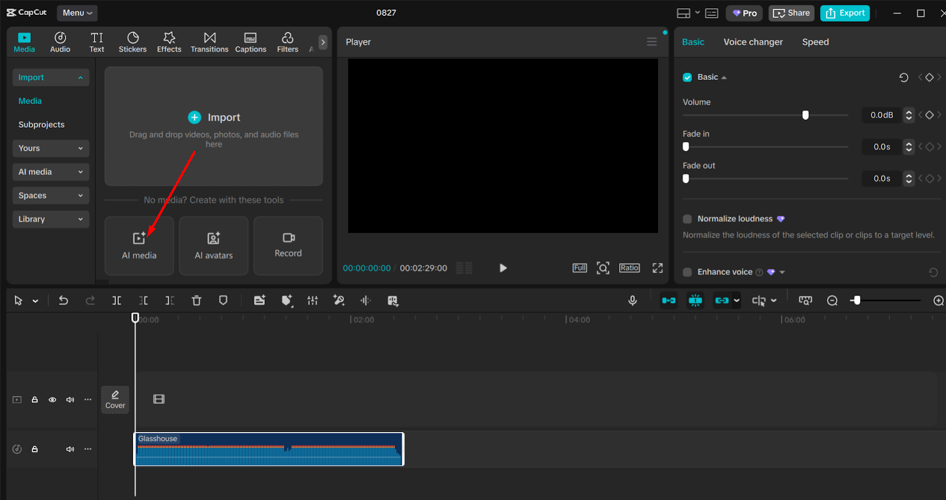946x500 pixels.
Task: Open the Filters panel
Action: coord(287,42)
